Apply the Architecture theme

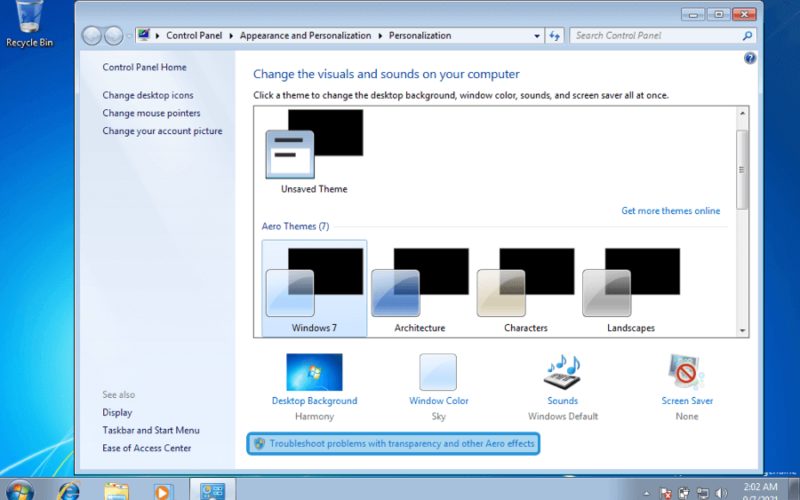[x=420, y=289]
